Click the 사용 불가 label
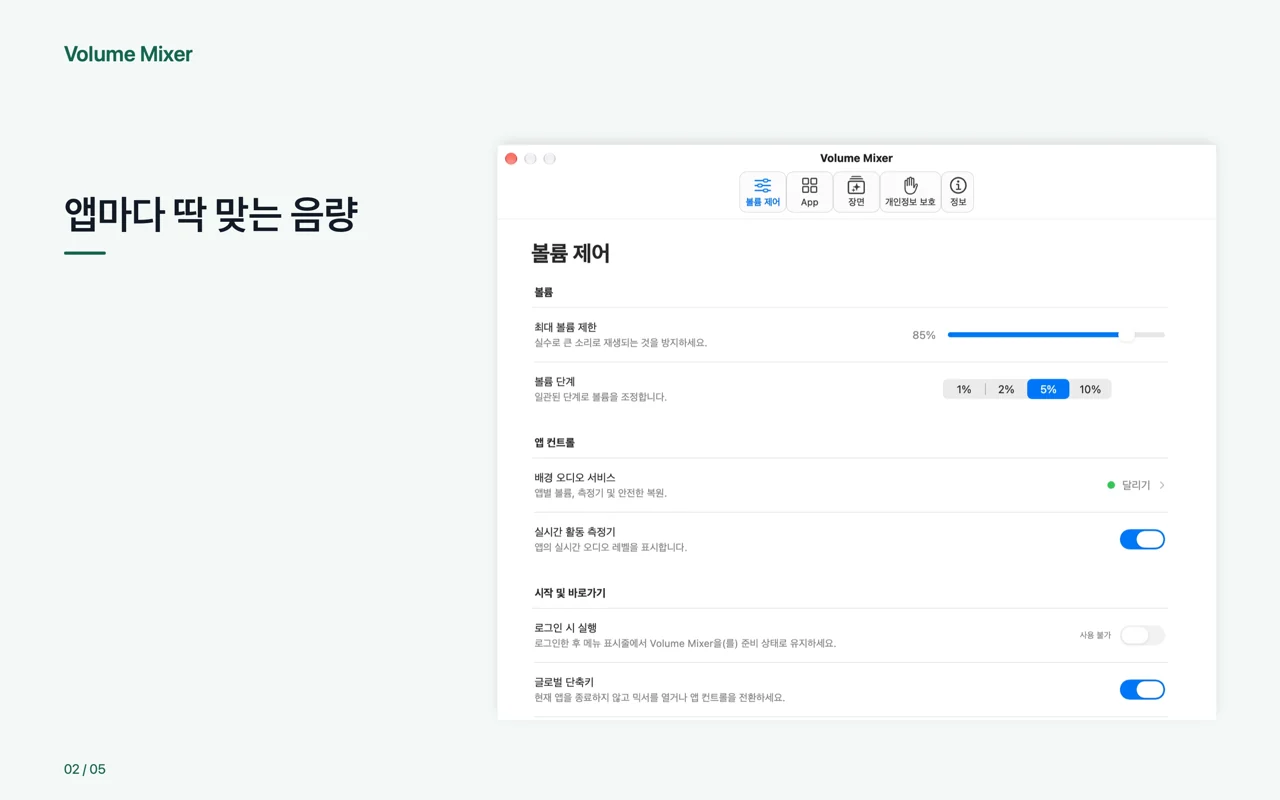 click(x=1095, y=635)
